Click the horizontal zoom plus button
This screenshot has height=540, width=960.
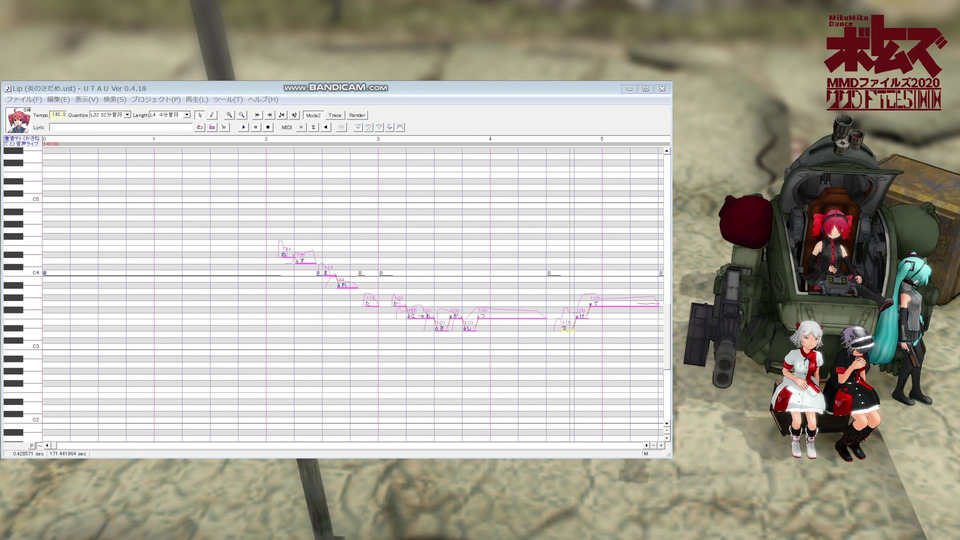661,446
